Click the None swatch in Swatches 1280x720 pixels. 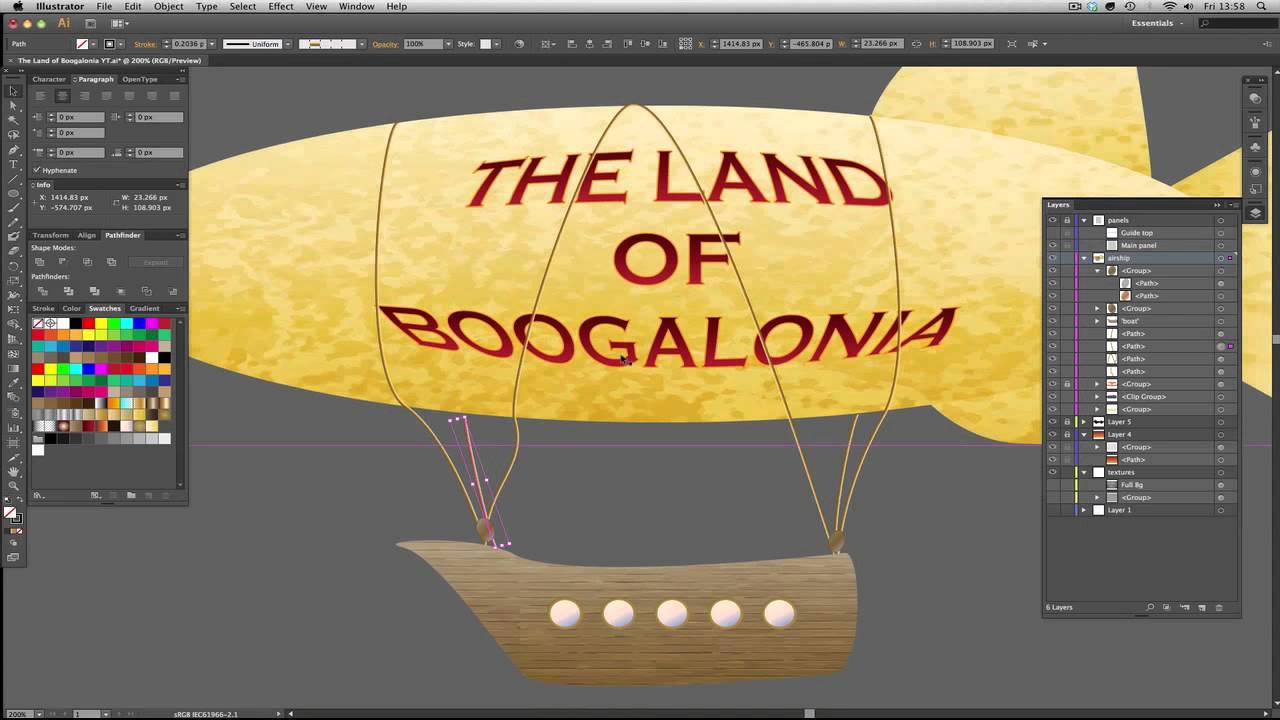[x=38, y=323]
